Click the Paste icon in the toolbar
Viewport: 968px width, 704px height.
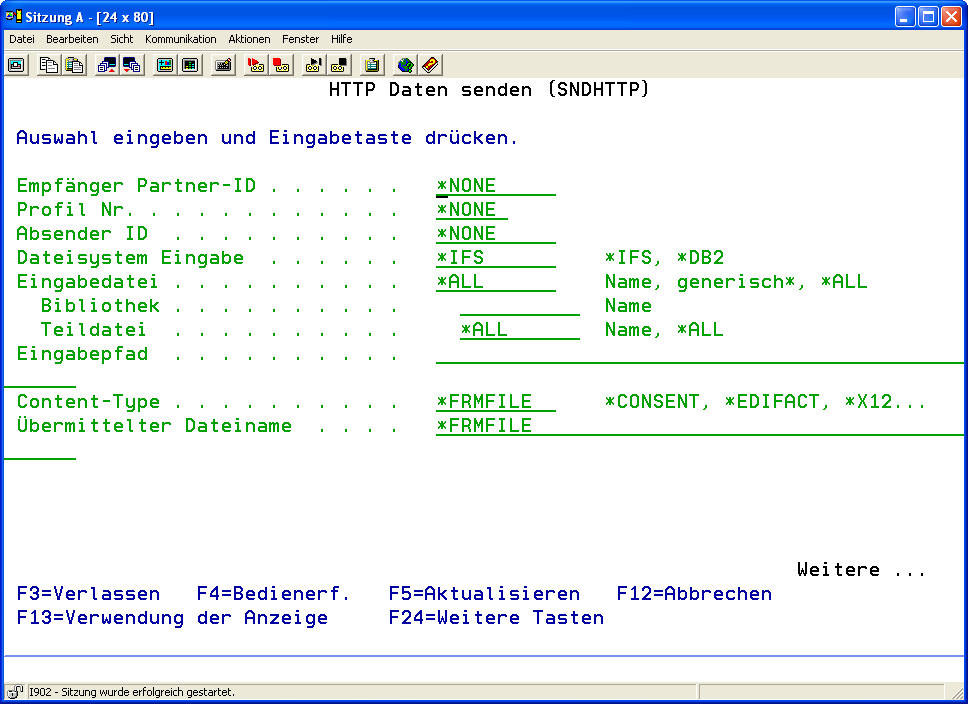(74, 65)
